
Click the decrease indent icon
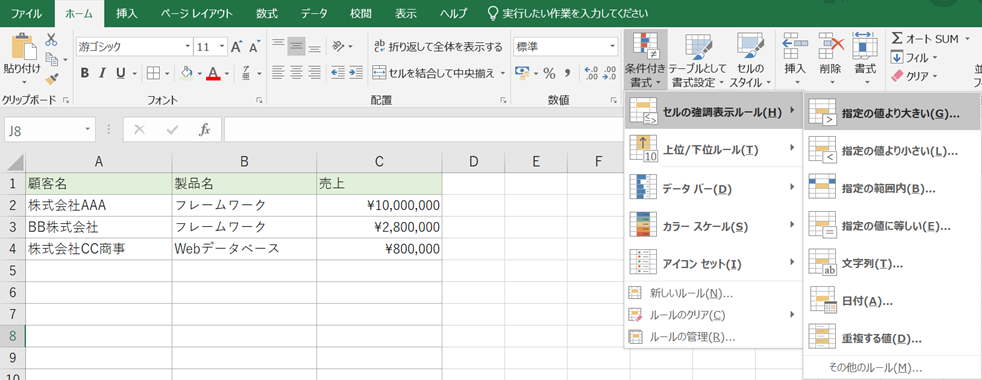(338, 72)
